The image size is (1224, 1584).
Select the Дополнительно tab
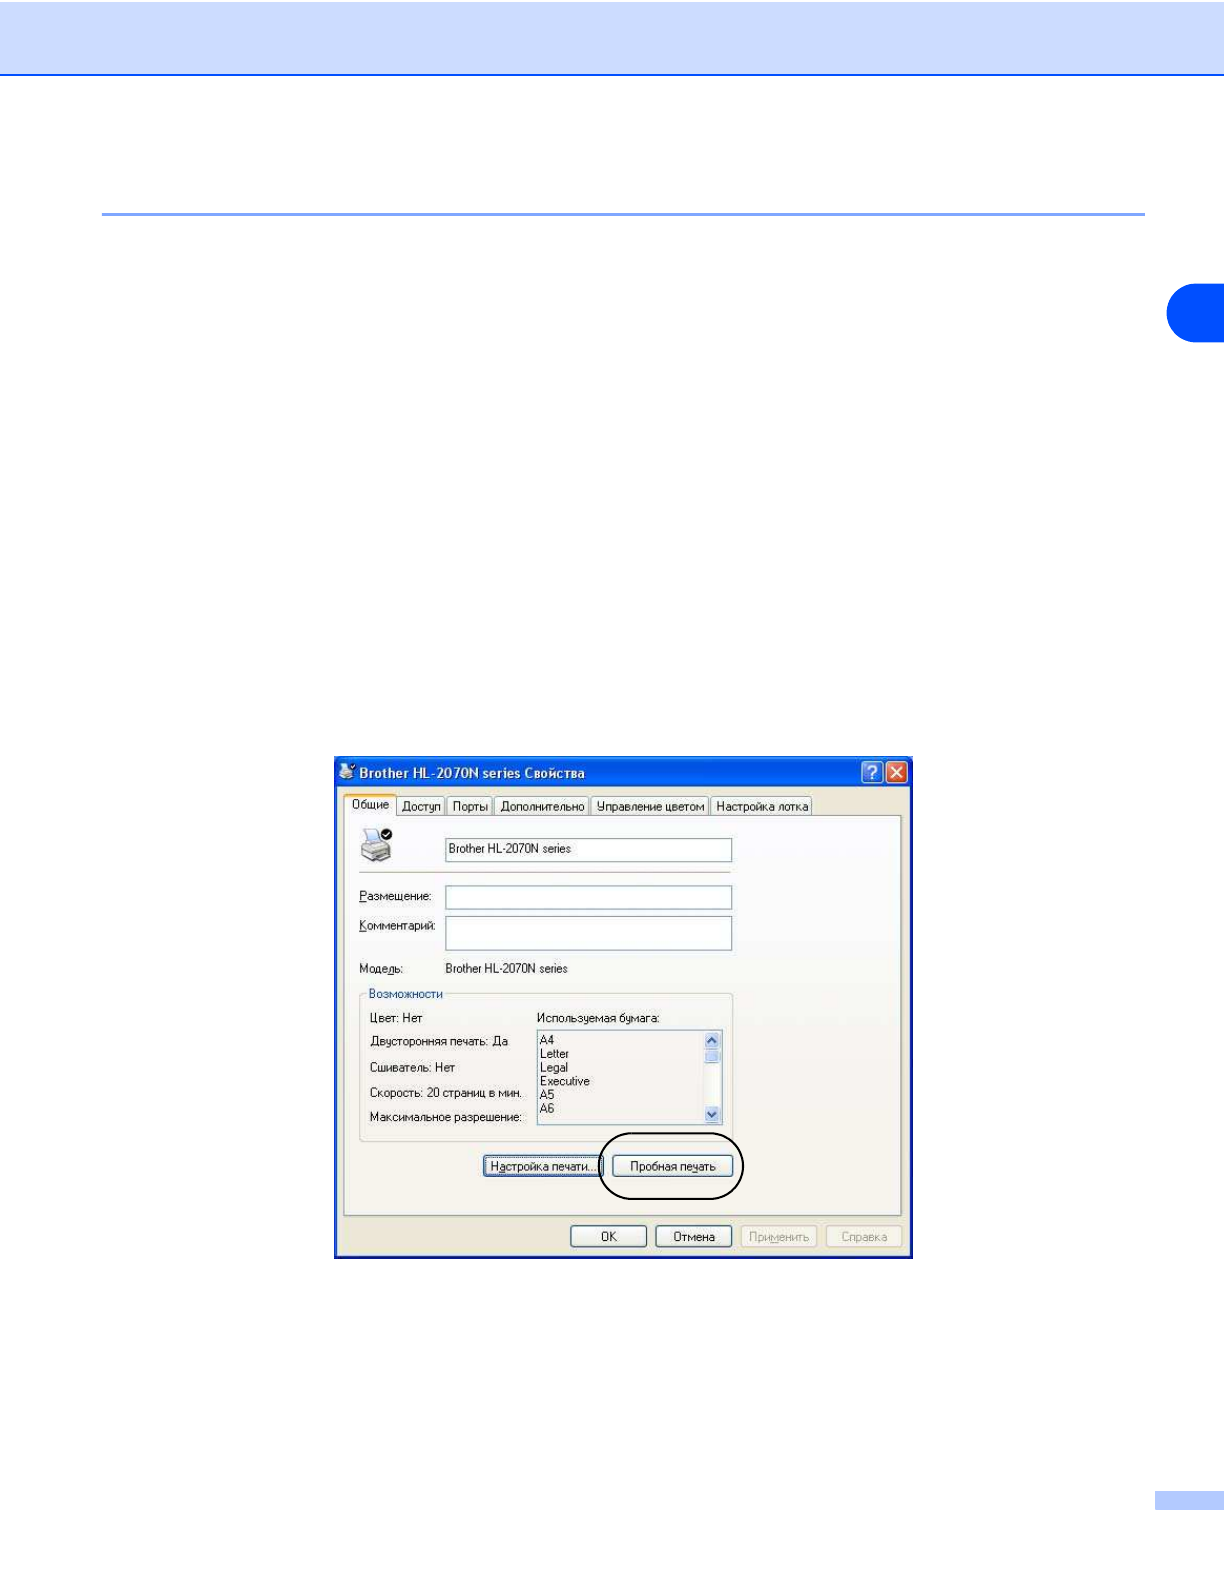[x=542, y=806]
